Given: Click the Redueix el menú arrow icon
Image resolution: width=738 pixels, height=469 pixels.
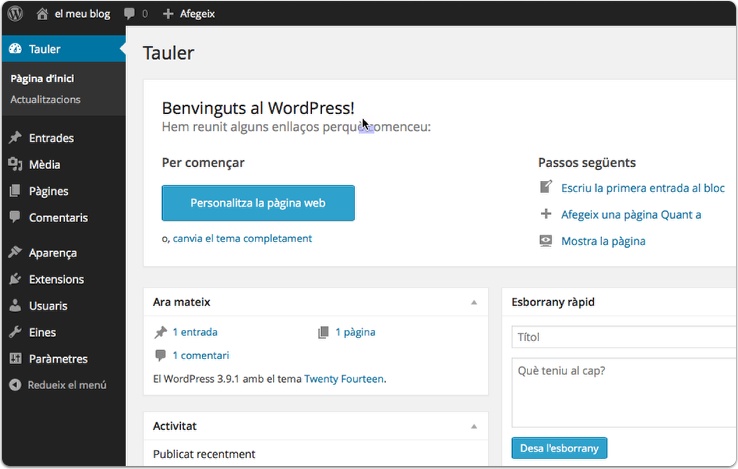Looking at the screenshot, I should [15, 385].
